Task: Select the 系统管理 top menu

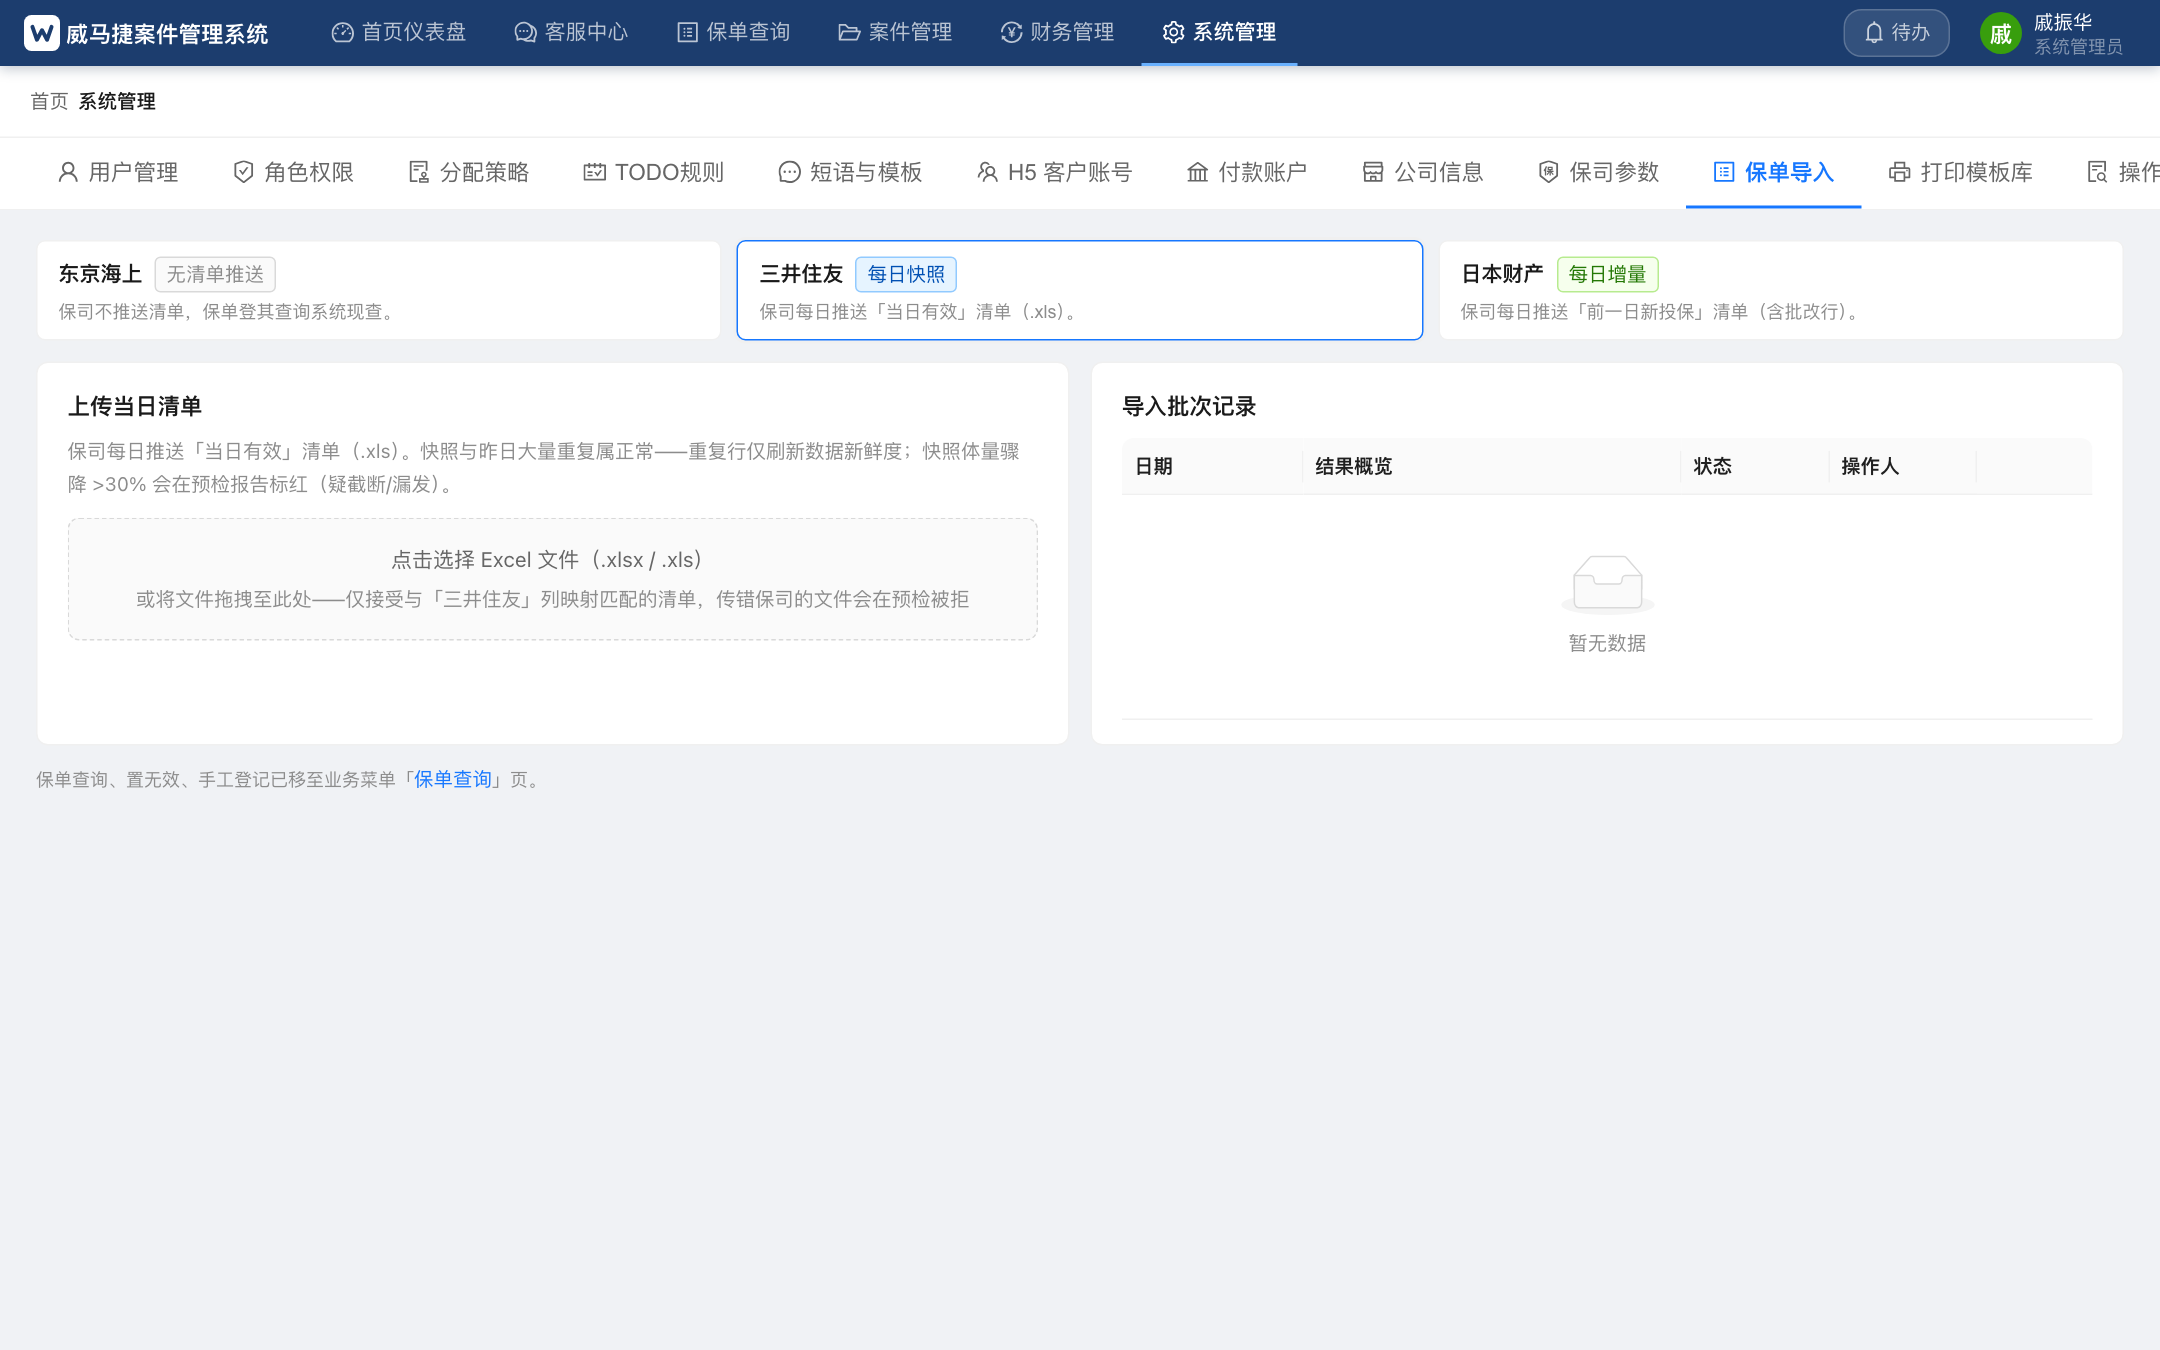Action: (1219, 33)
